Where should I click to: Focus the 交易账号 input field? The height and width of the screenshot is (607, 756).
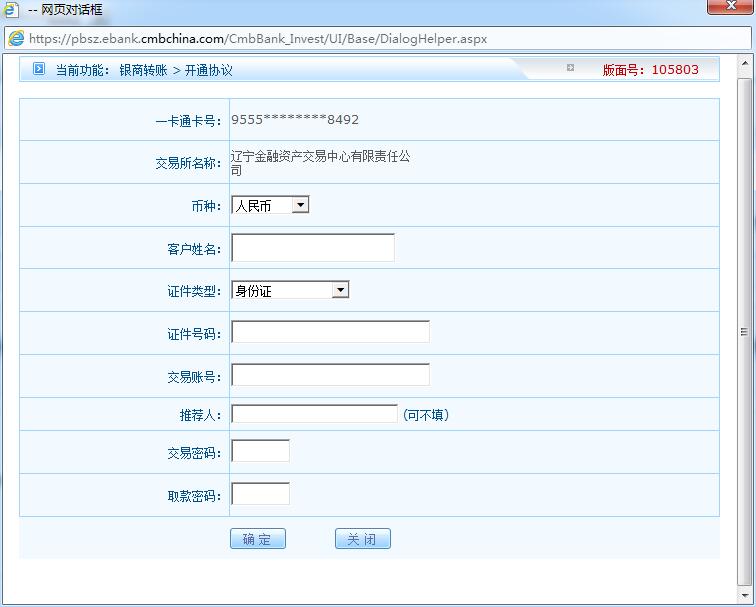coord(331,375)
